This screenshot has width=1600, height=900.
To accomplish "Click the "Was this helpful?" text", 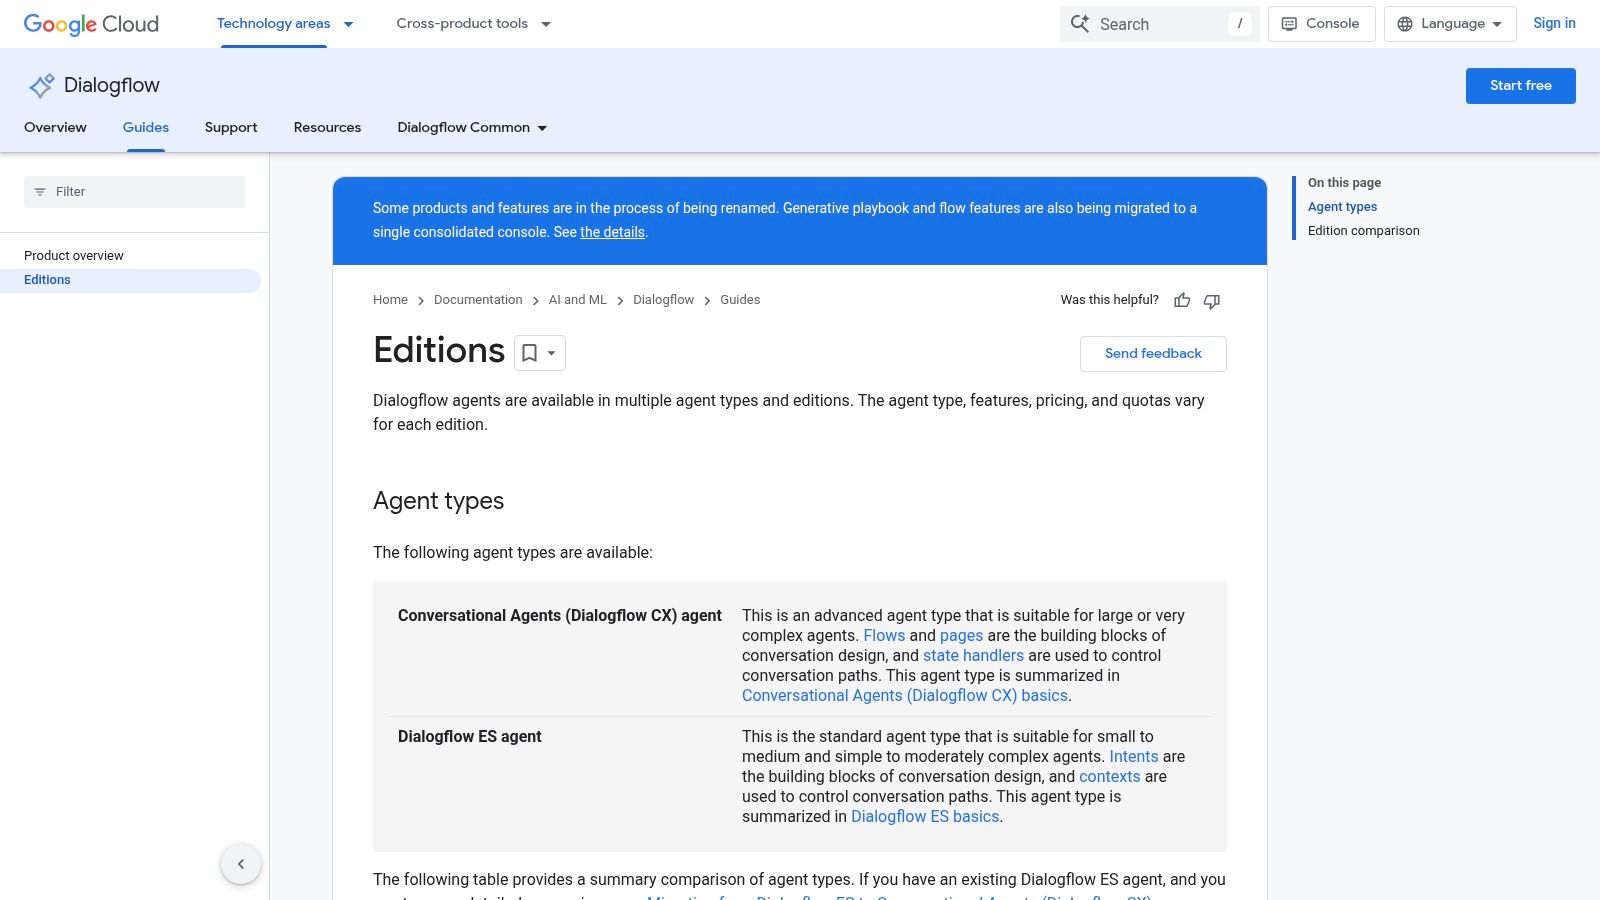I will [x=1110, y=300].
